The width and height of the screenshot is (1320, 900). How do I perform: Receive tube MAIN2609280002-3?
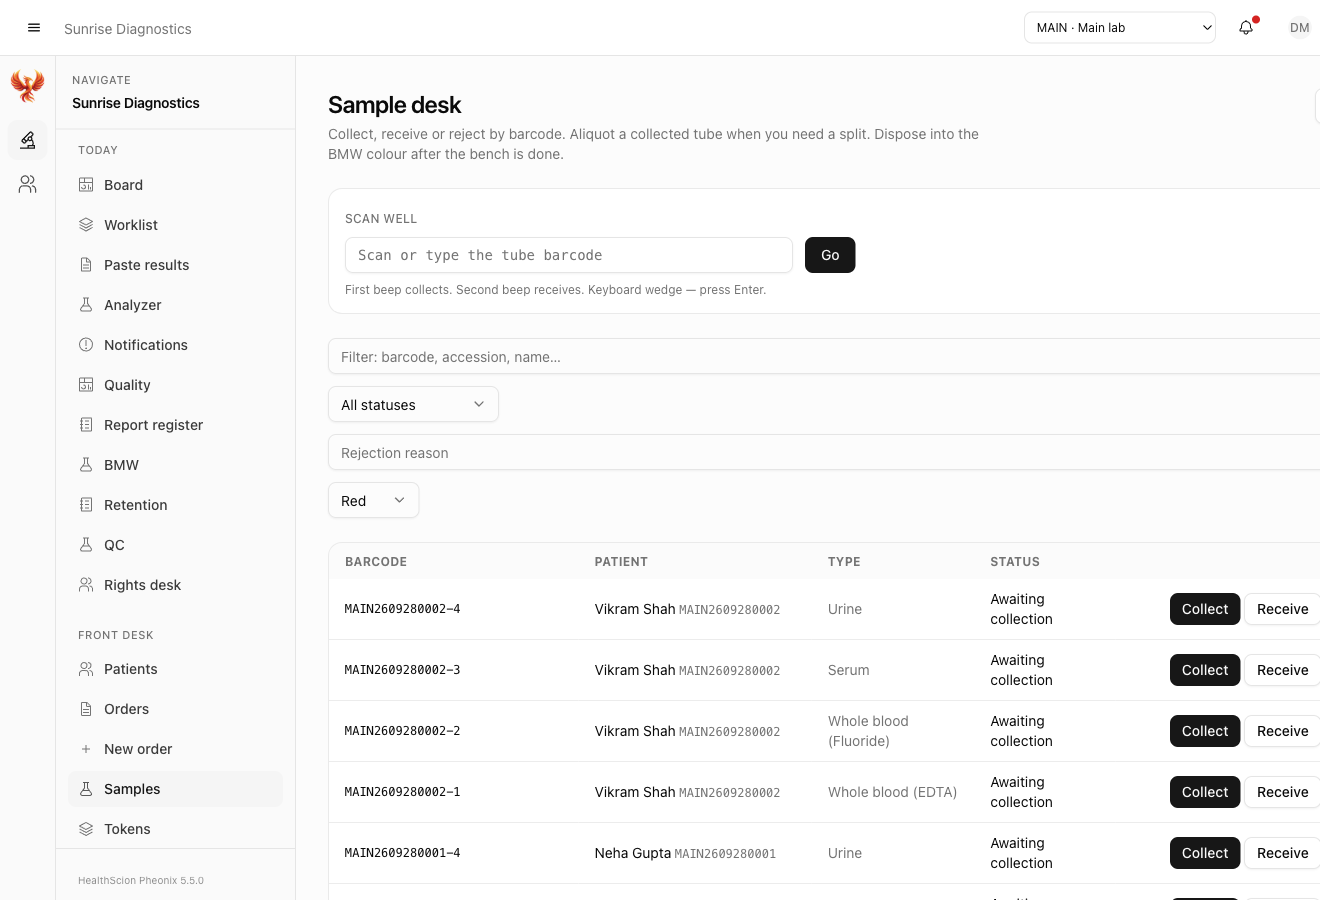1282,670
